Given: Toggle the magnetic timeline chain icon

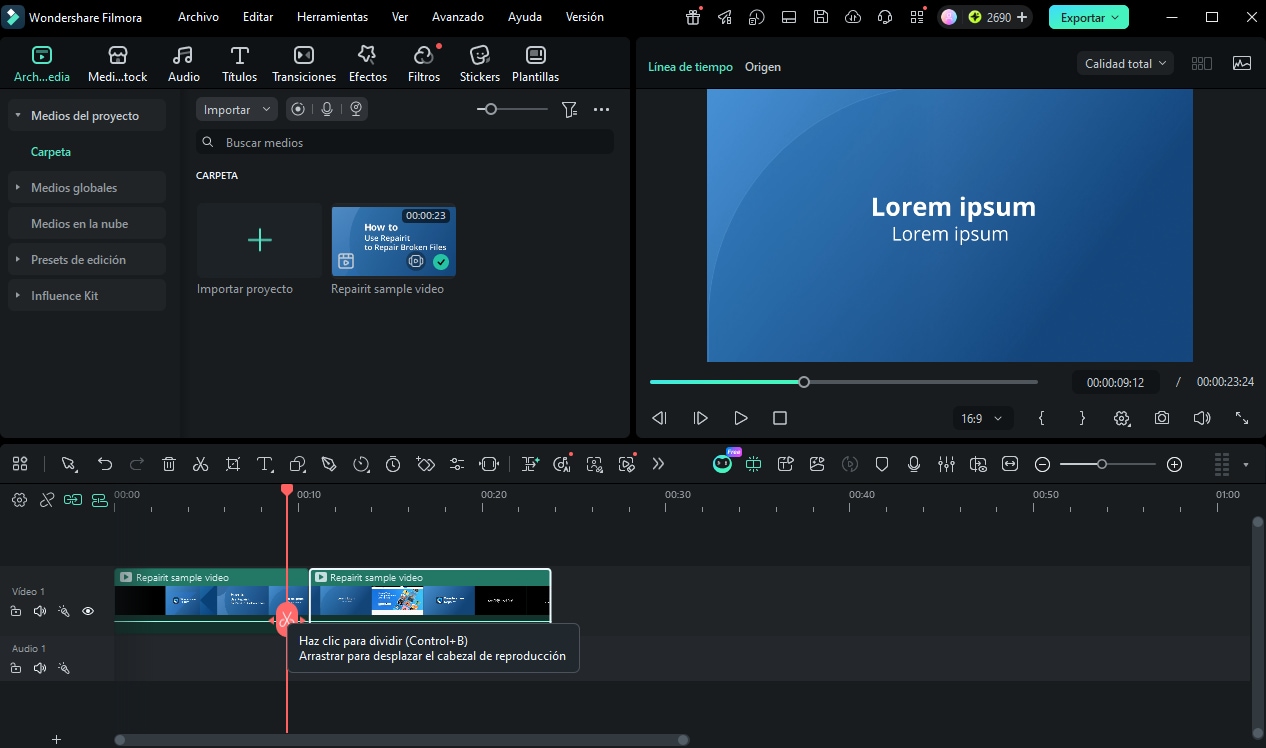Looking at the screenshot, I should tap(47, 500).
